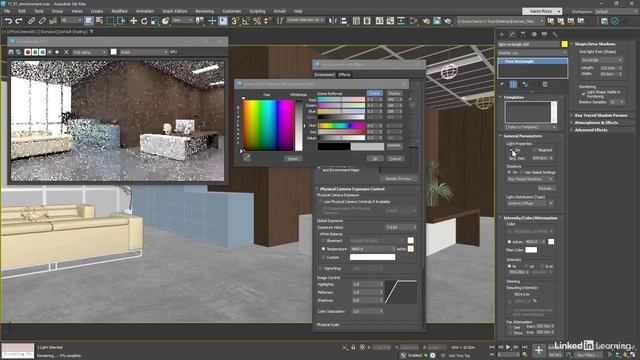Activate the Select and Rotate tool
Screen dimensions: 640x360
144,21
